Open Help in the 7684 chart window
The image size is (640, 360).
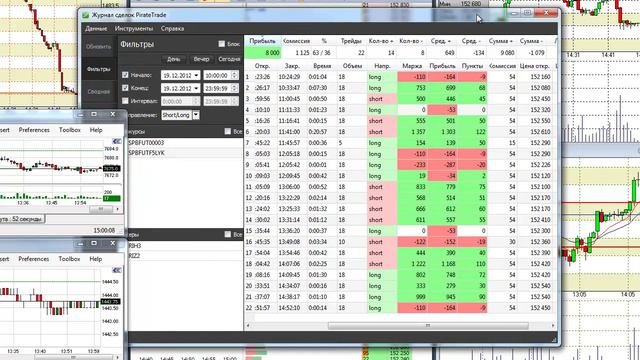pos(96,130)
